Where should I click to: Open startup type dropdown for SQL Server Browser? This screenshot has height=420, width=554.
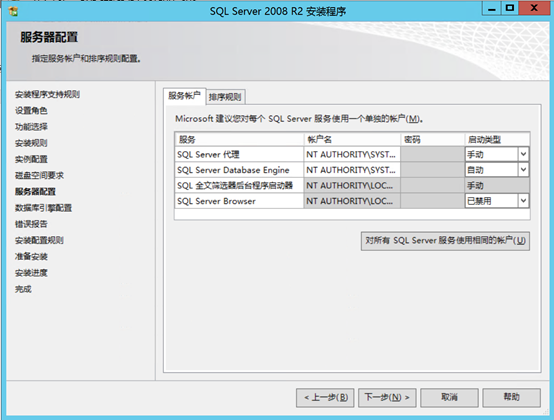(x=523, y=201)
